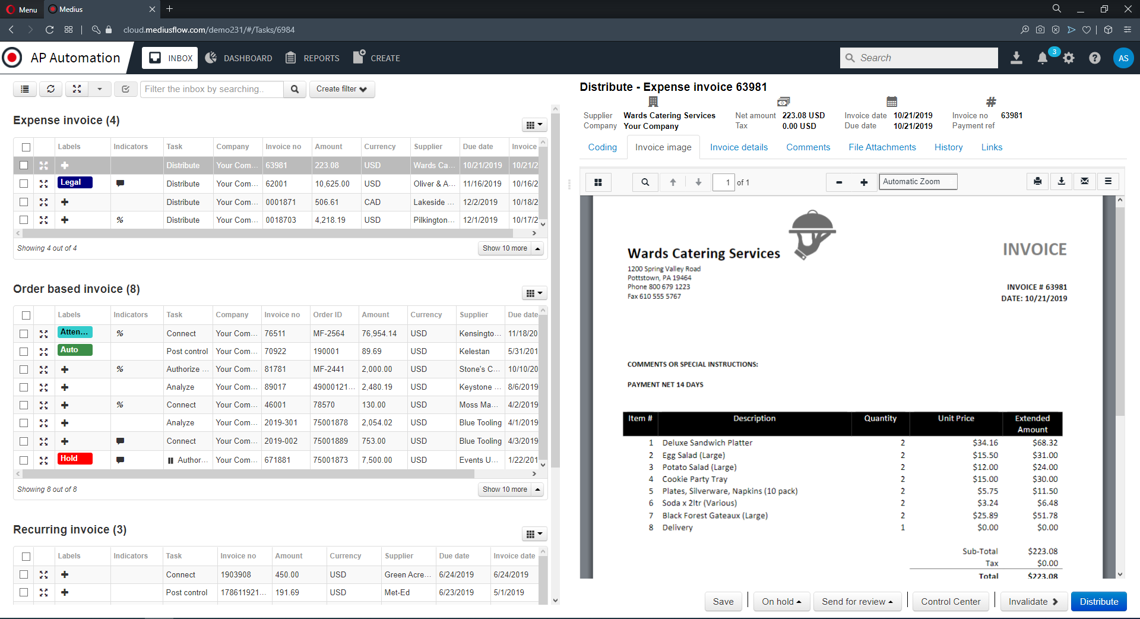Download the invoice image
Viewport: 1140px width, 619px height.
1061,182
